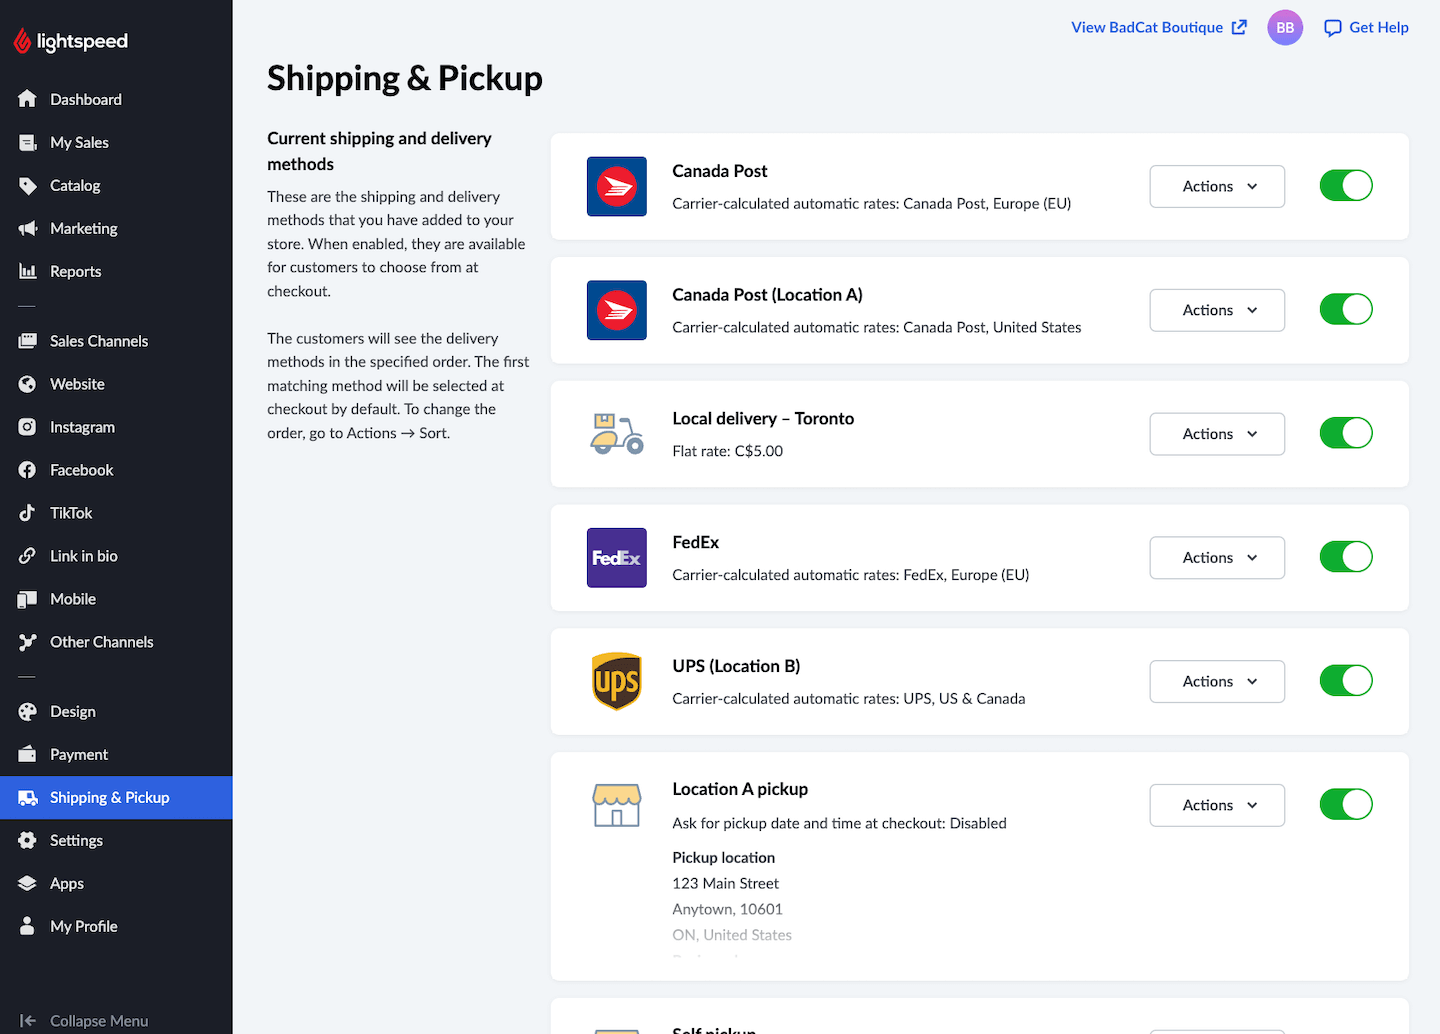Toggle off Canada Post (Location A)
This screenshot has height=1034, width=1440.
click(x=1346, y=310)
